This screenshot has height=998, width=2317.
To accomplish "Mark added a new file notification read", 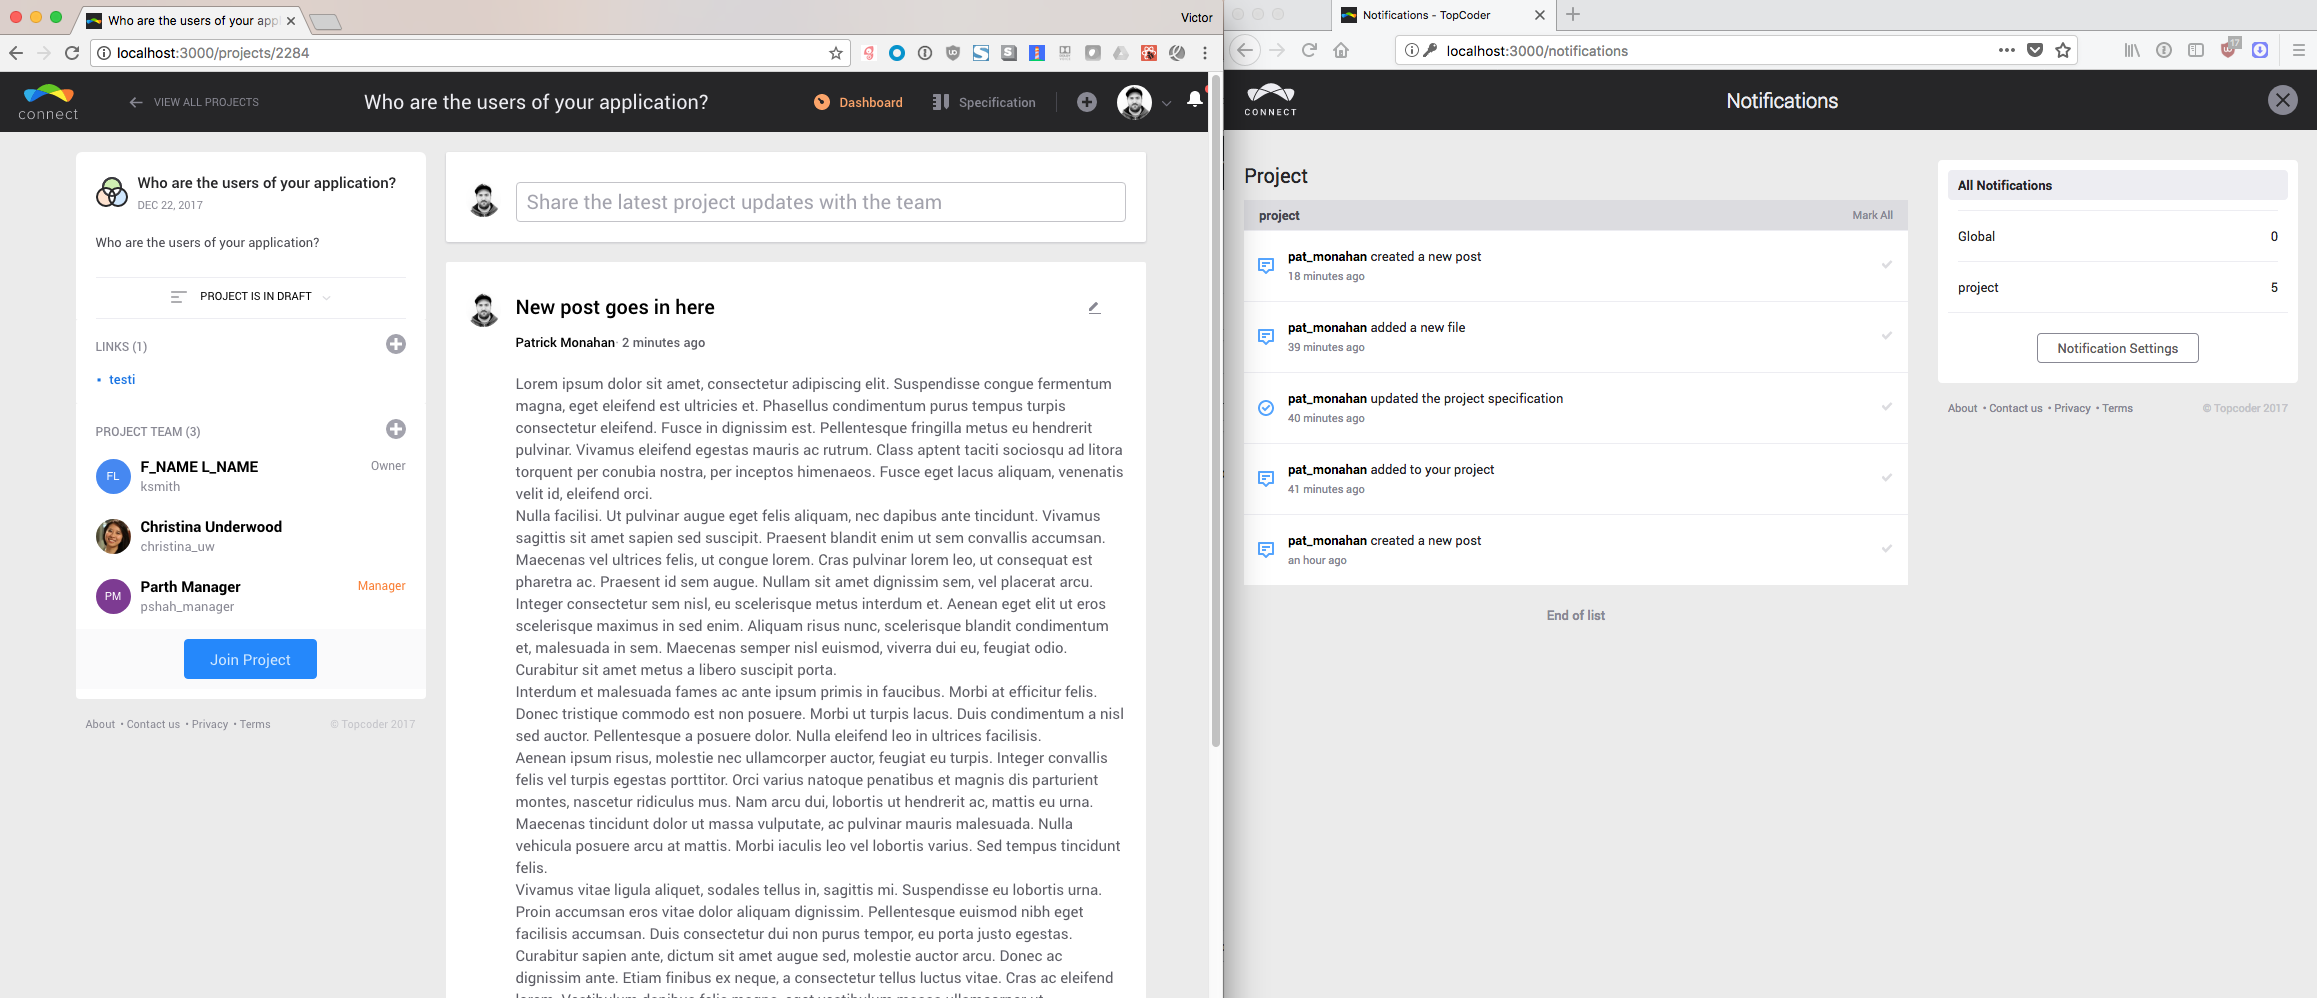I will (x=1887, y=336).
